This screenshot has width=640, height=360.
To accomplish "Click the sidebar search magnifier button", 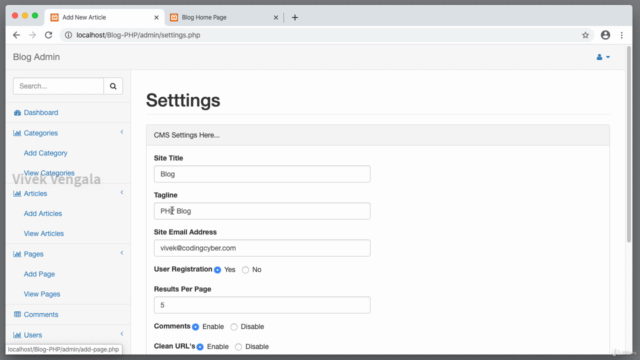I will 113,86.
